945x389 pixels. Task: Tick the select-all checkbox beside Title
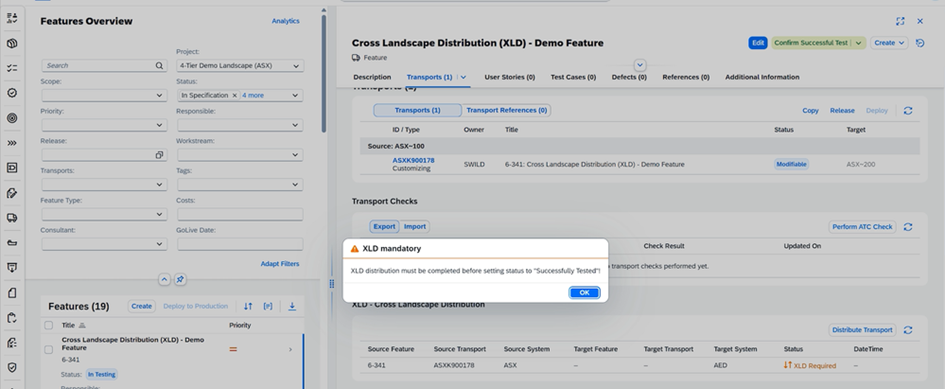click(x=49, y=325)
